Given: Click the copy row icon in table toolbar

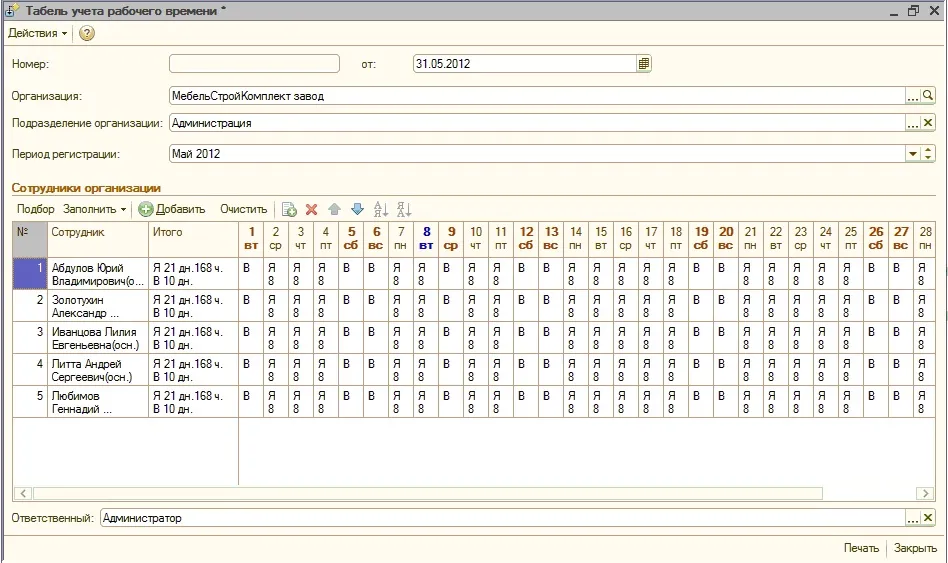Looking at the screenshot, I should click(289, 210).
